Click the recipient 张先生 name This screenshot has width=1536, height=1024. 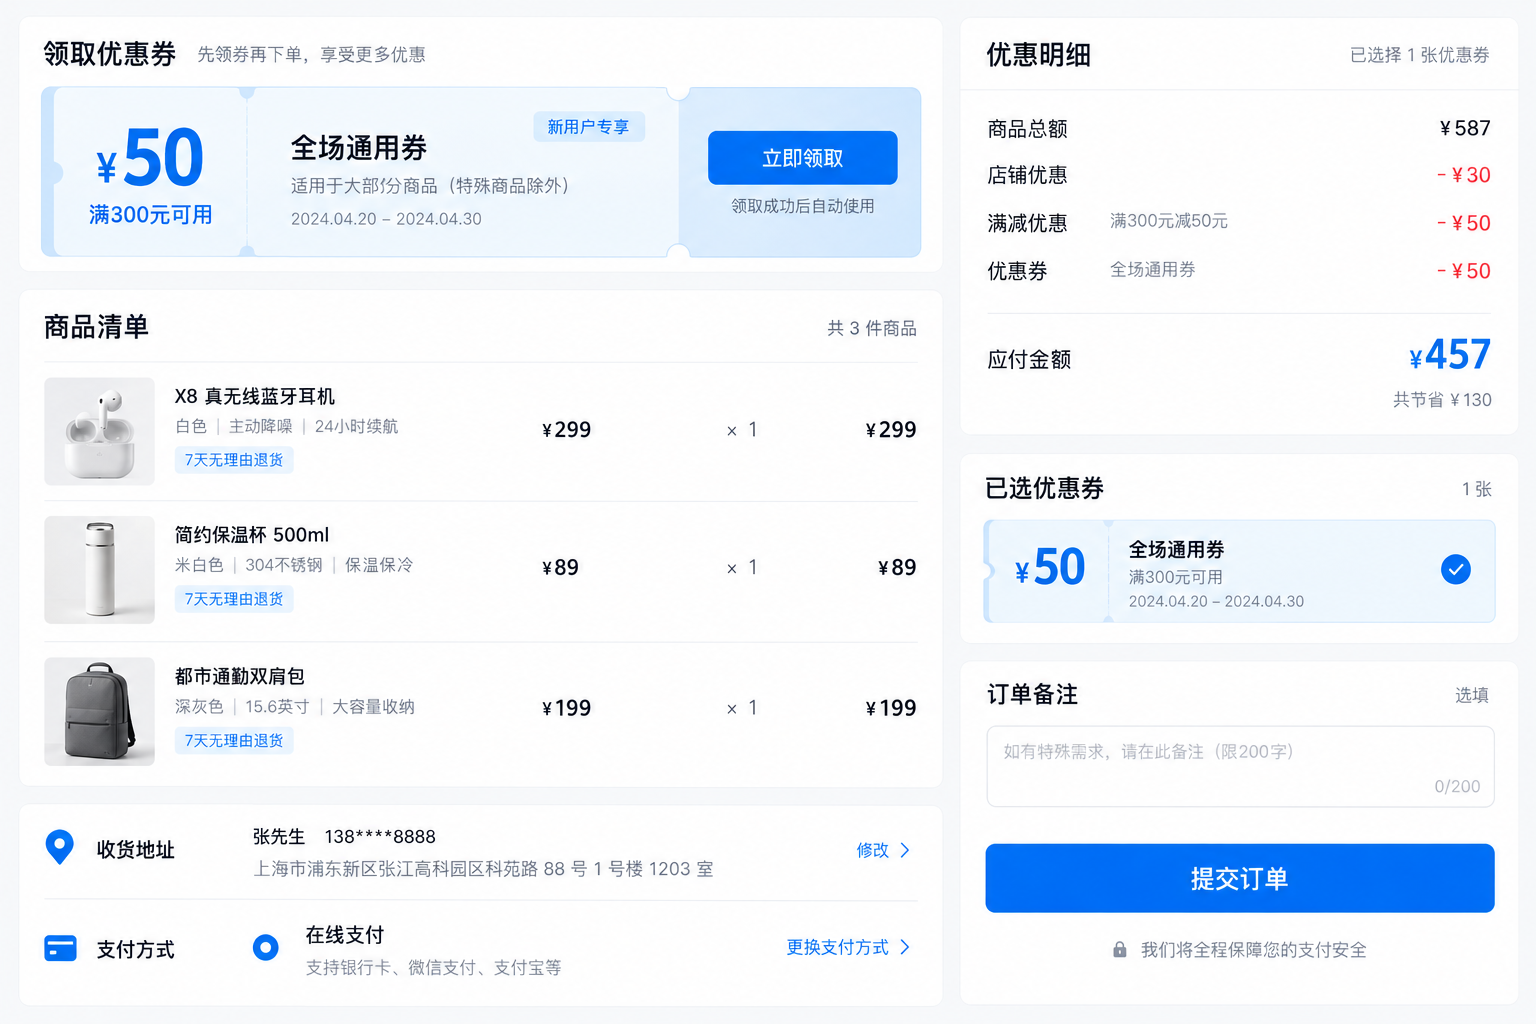(x=279, y=837)
